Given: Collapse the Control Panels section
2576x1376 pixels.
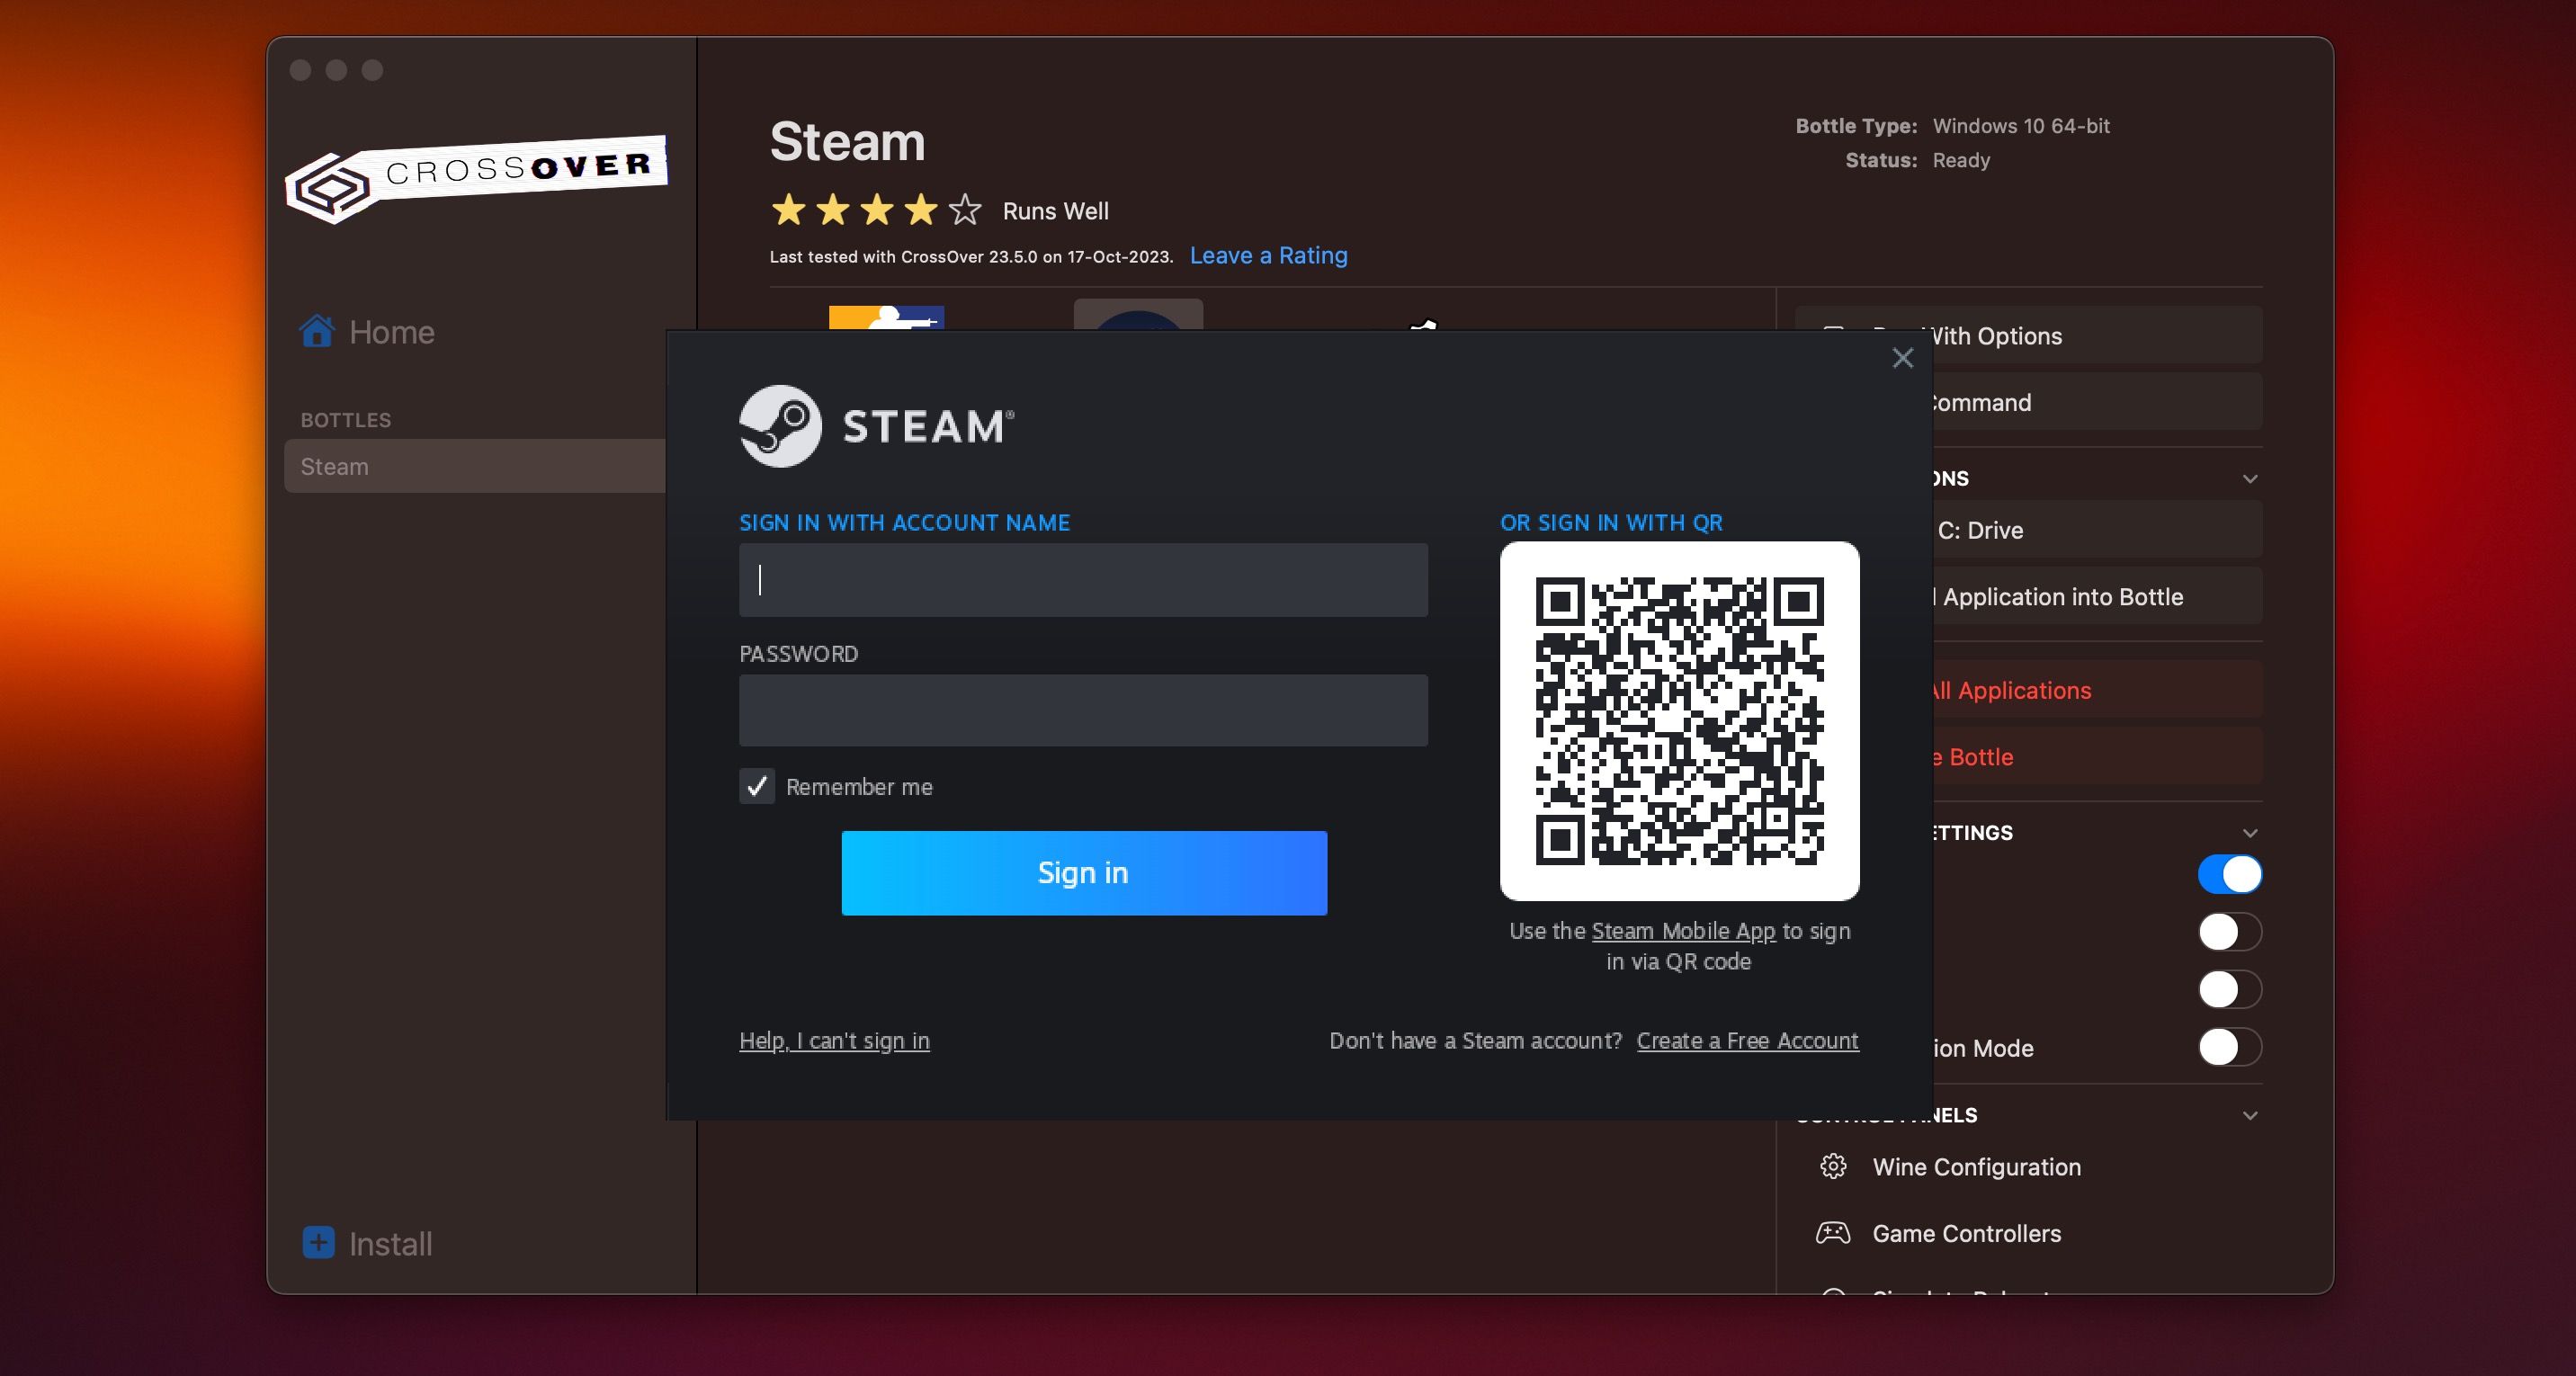Looking at the screenshot, I should pyautogui.click(x=2250, y=1114).
